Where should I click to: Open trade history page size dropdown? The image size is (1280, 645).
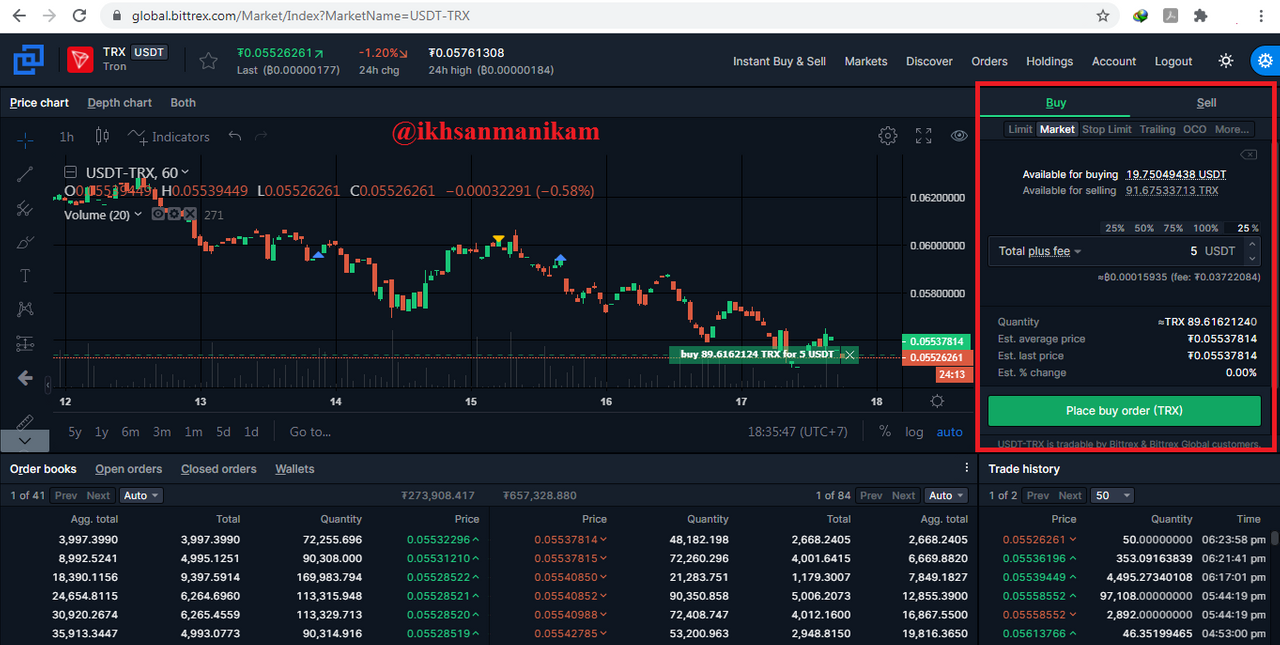pos(1113,495)
